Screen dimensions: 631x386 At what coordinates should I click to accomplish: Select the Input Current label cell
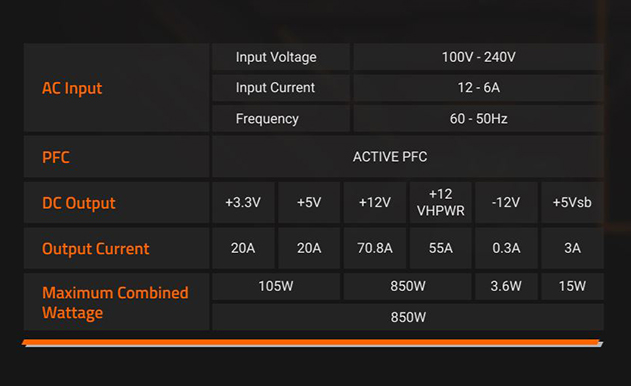click(281, 88)
